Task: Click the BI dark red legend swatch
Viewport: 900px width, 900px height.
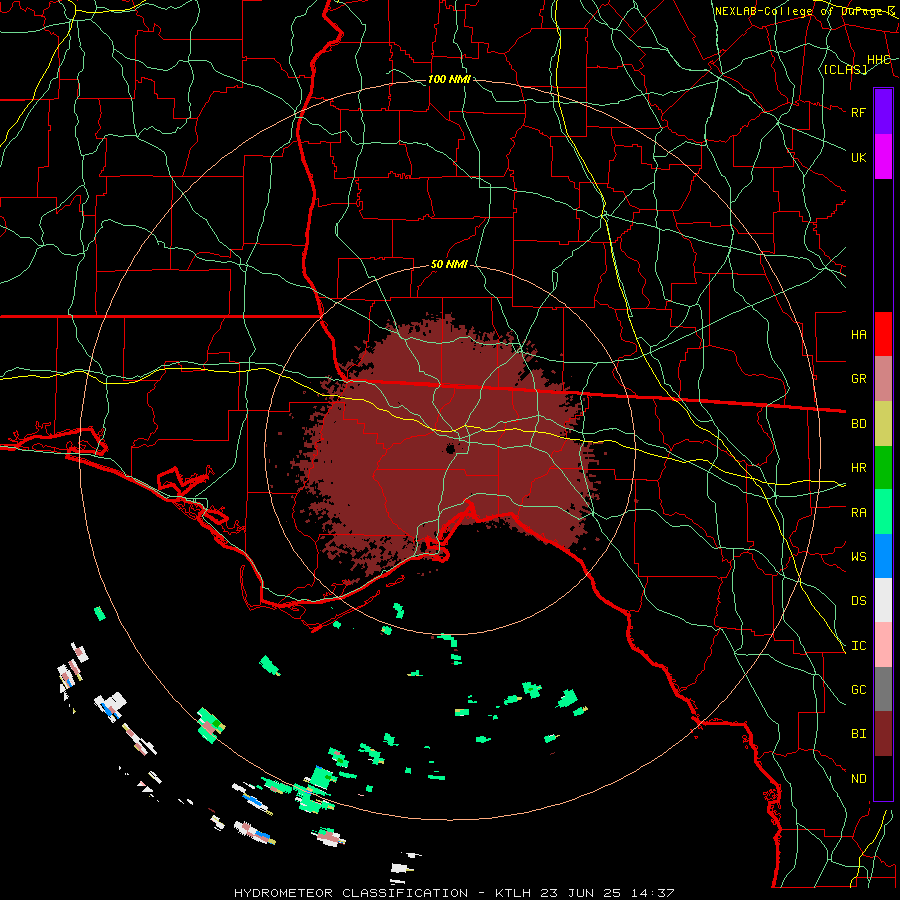Action: tap(883, 734)
